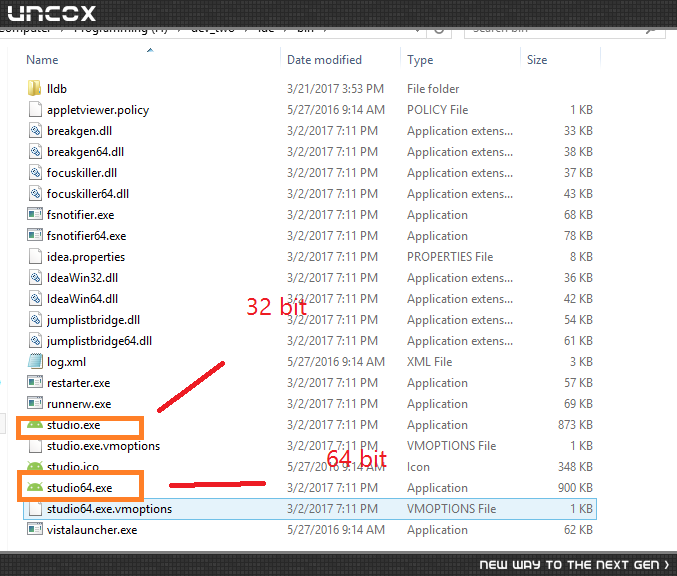Select the lldb folder name

pos(57,89)
